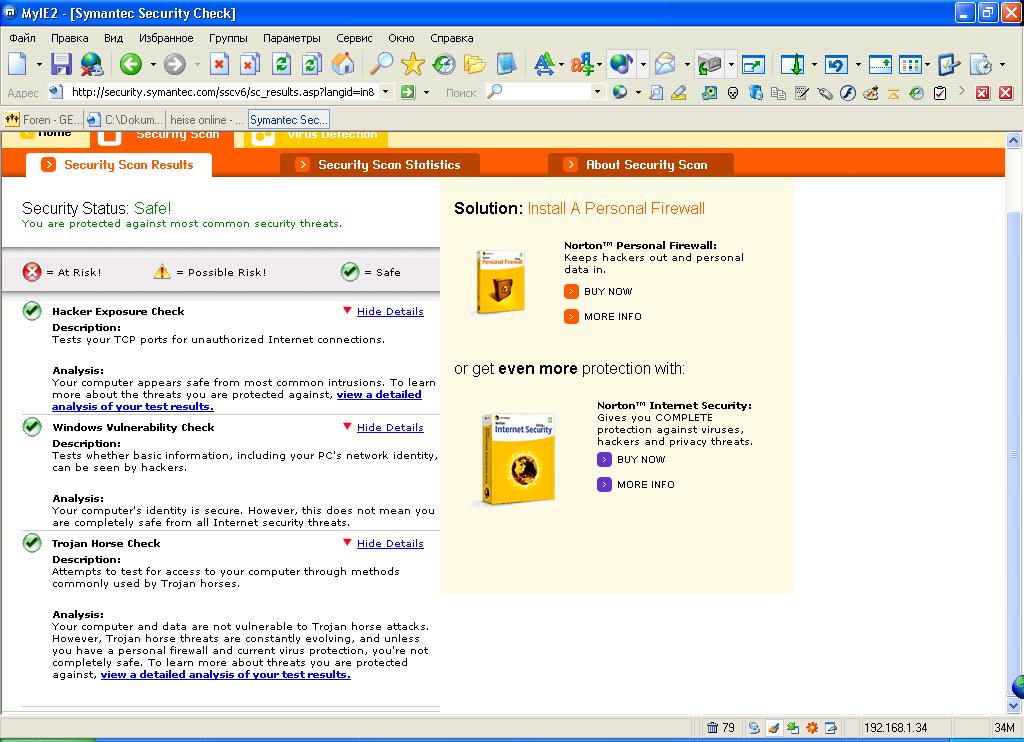Click the orange gear icon in status bar

812,728
